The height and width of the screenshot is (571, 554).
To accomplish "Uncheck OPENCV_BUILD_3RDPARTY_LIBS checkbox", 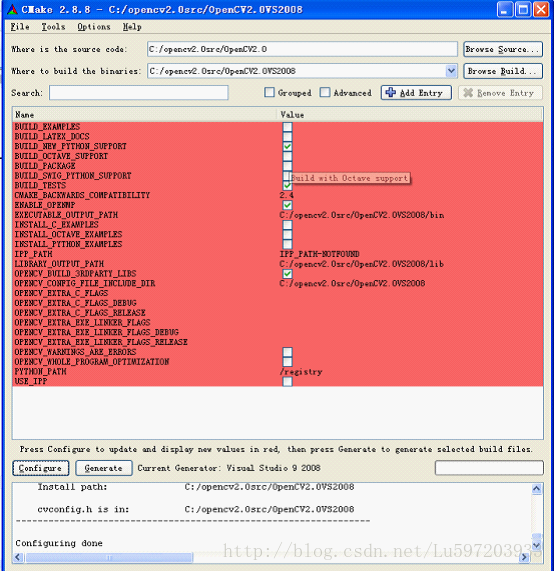I will 287,273.
